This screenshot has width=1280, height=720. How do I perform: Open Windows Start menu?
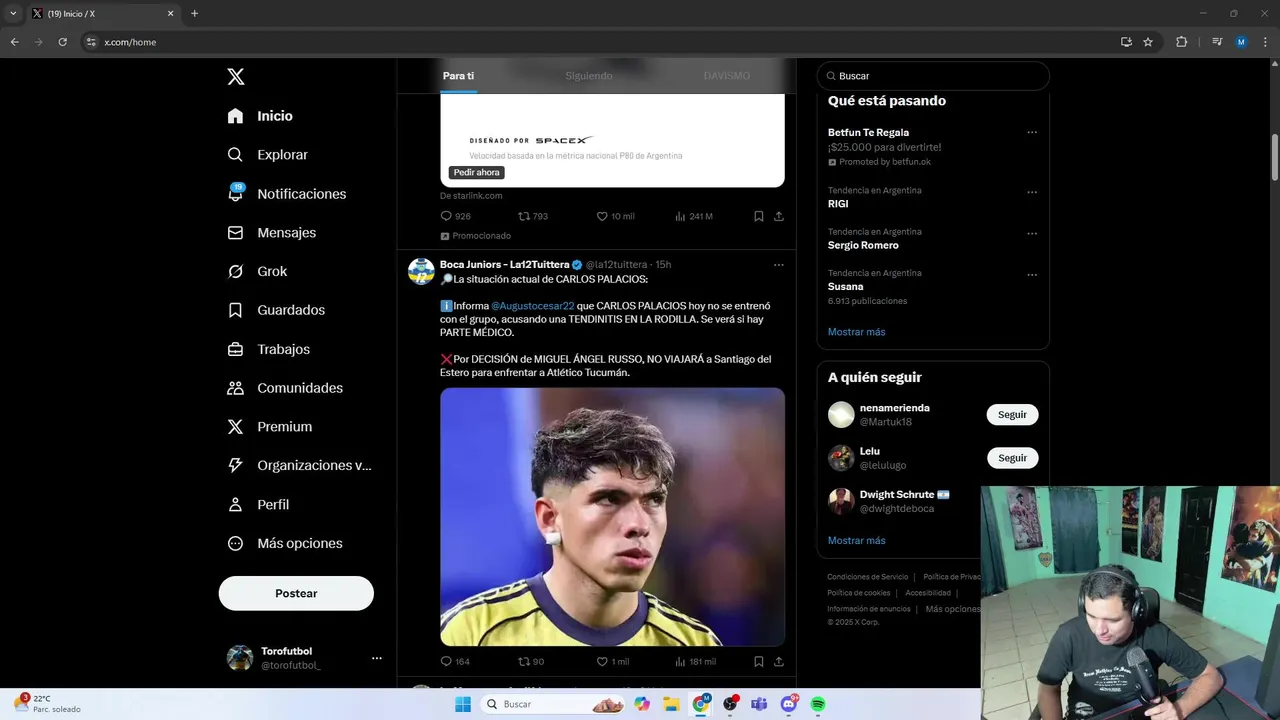point(462,704)
